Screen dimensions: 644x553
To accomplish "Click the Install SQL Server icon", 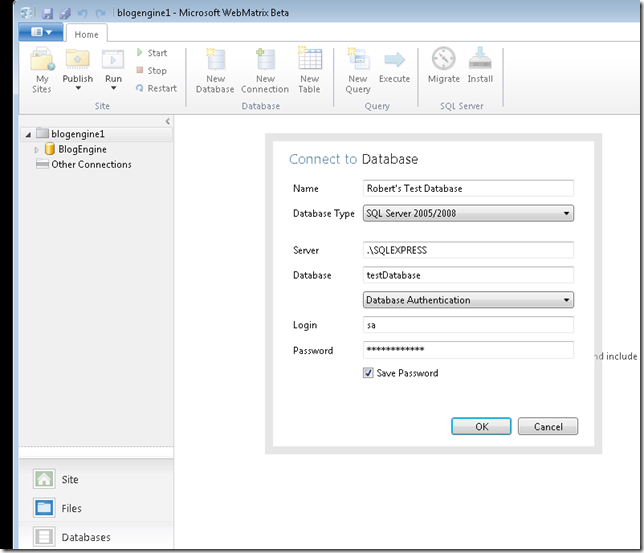I will pyautogui.click(x=480, y=58).
